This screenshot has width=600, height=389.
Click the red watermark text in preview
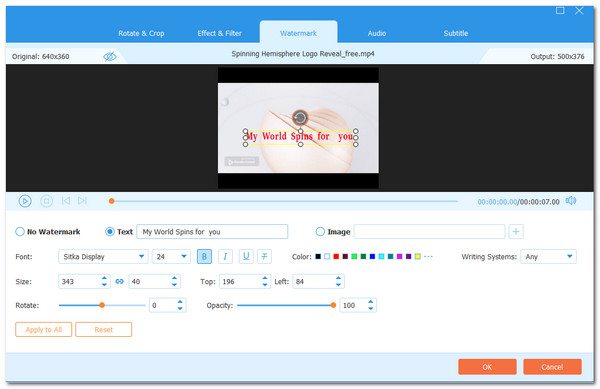[300, 137]
